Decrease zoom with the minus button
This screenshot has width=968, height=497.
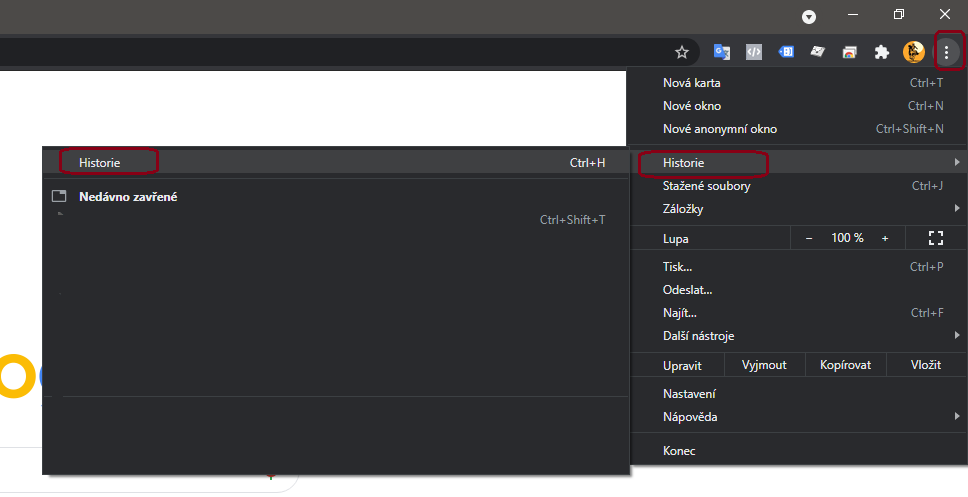(x=809, y=238)
